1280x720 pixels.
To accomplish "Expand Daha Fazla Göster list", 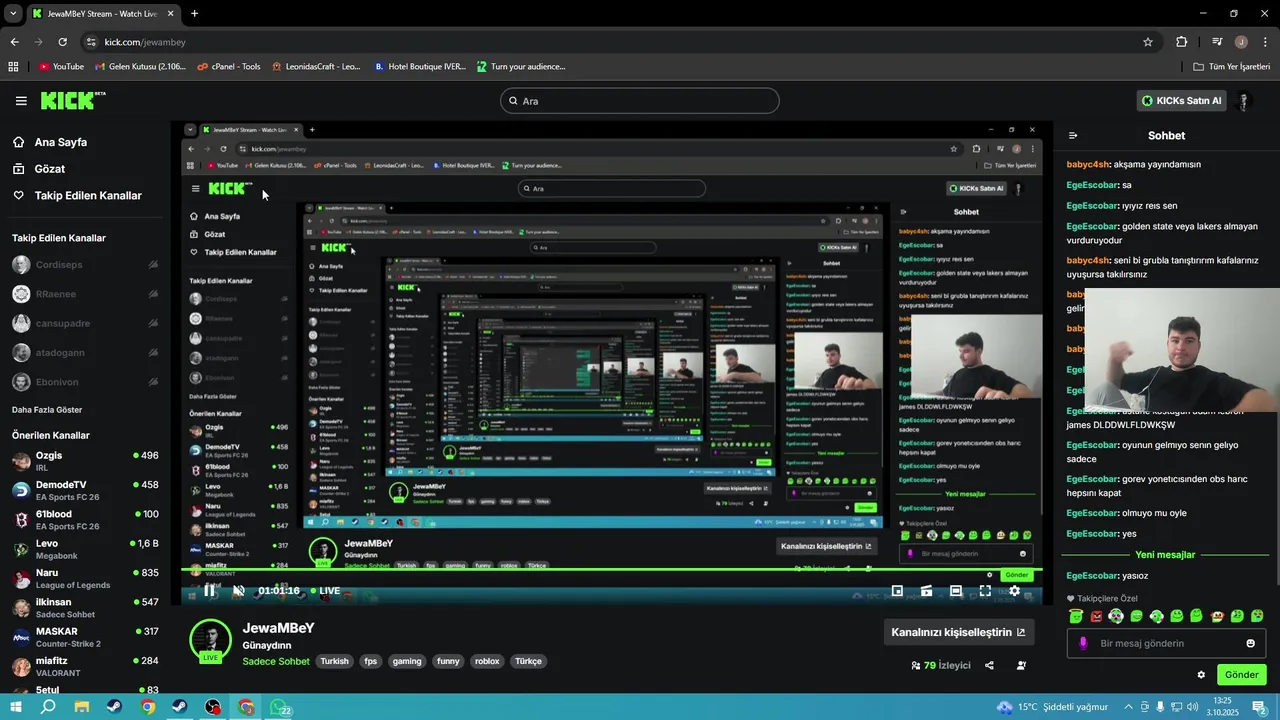I will 47,410.
